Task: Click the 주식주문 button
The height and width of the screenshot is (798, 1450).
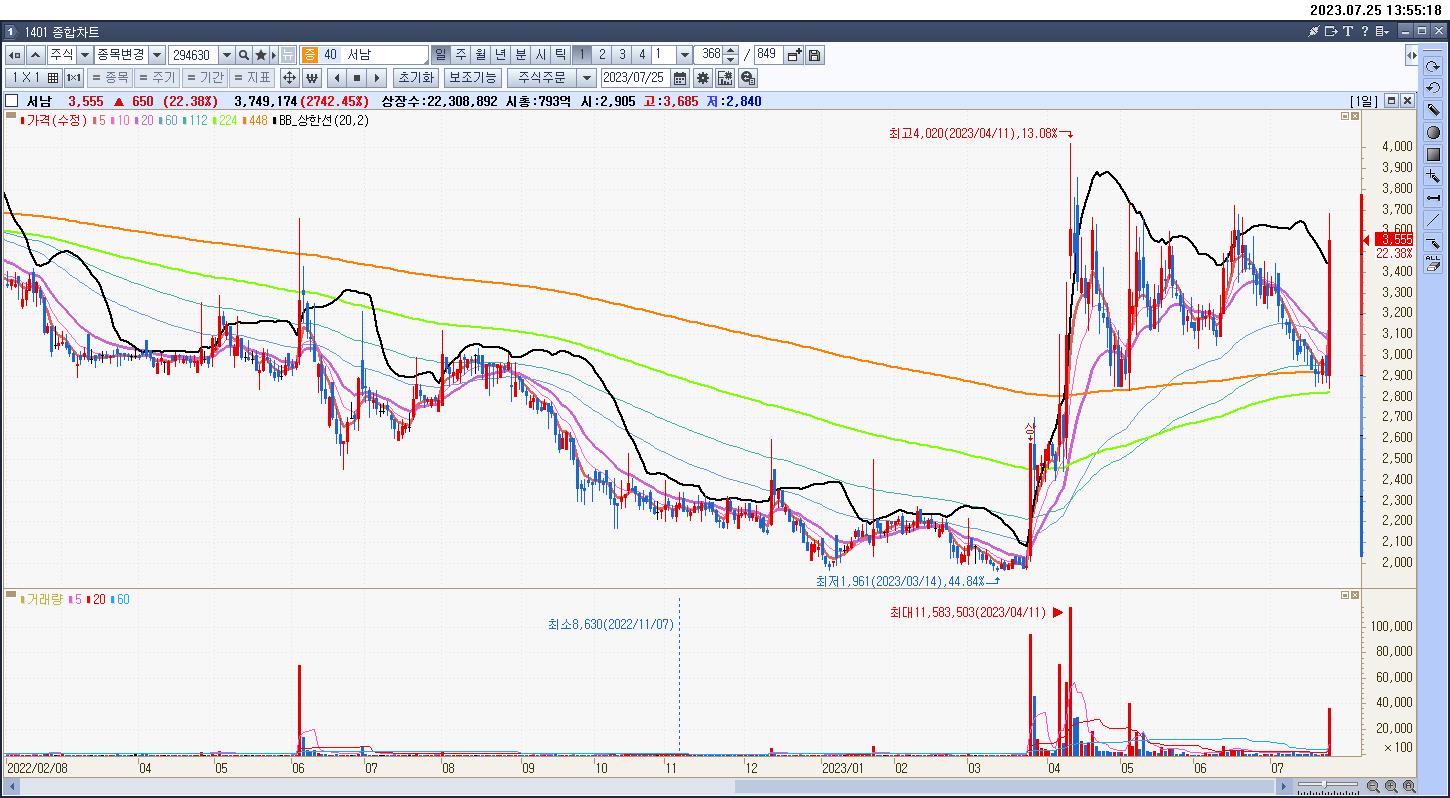Action: click(541, 78)
